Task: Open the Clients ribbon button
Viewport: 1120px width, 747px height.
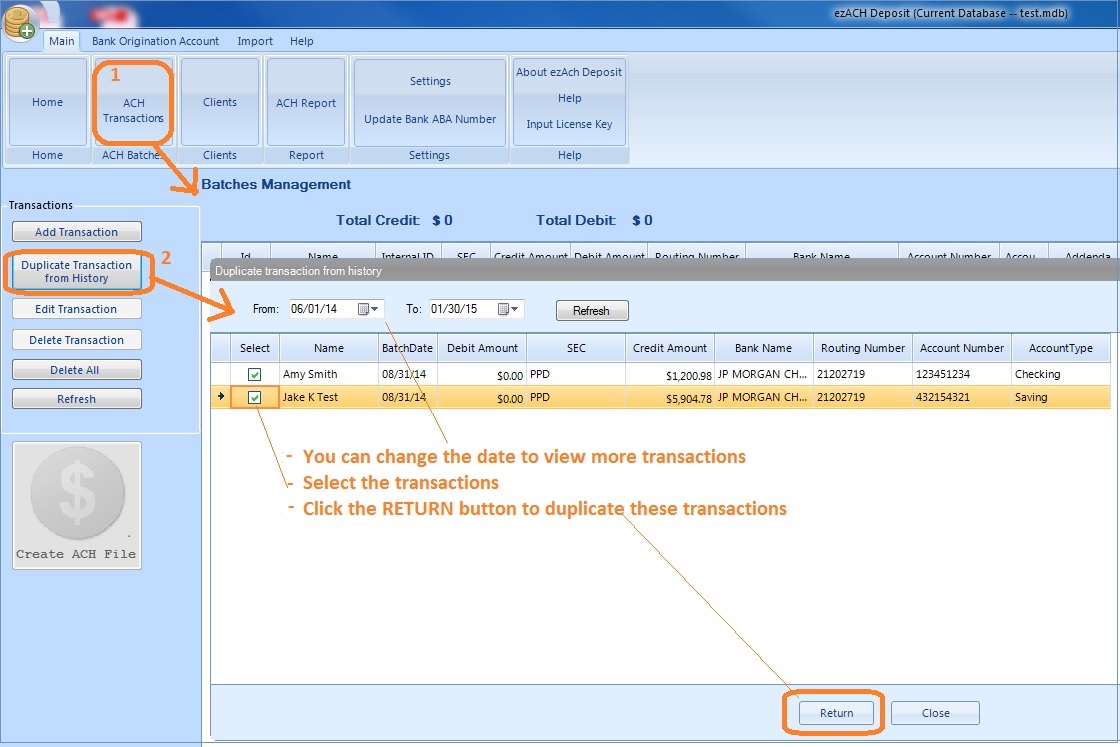Action: 219,100
